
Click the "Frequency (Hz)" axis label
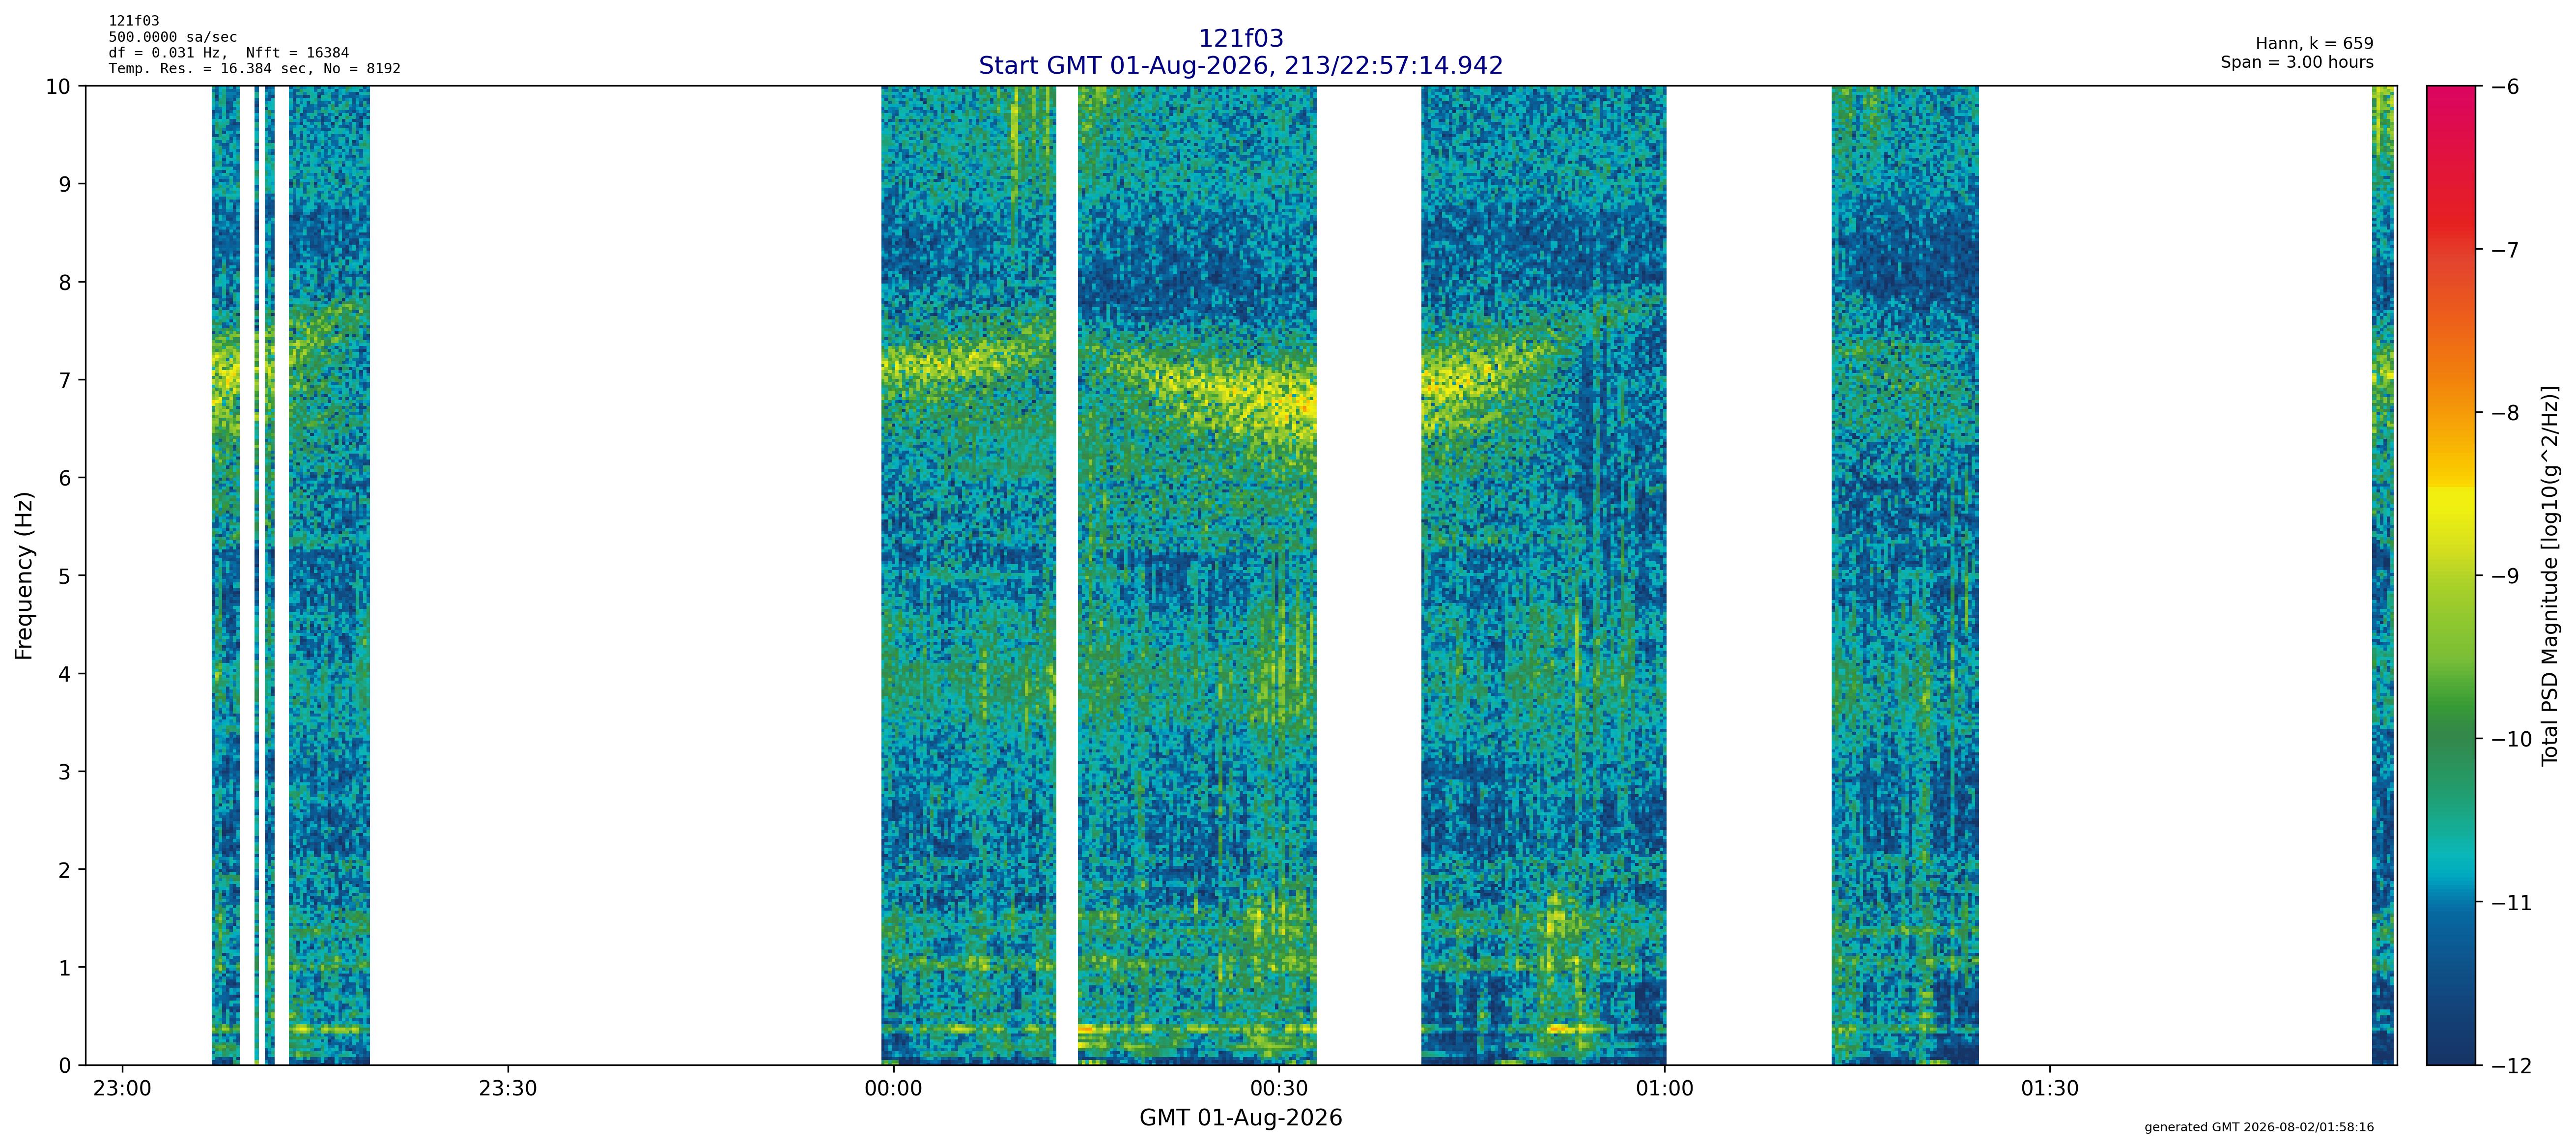click(24, 575)
